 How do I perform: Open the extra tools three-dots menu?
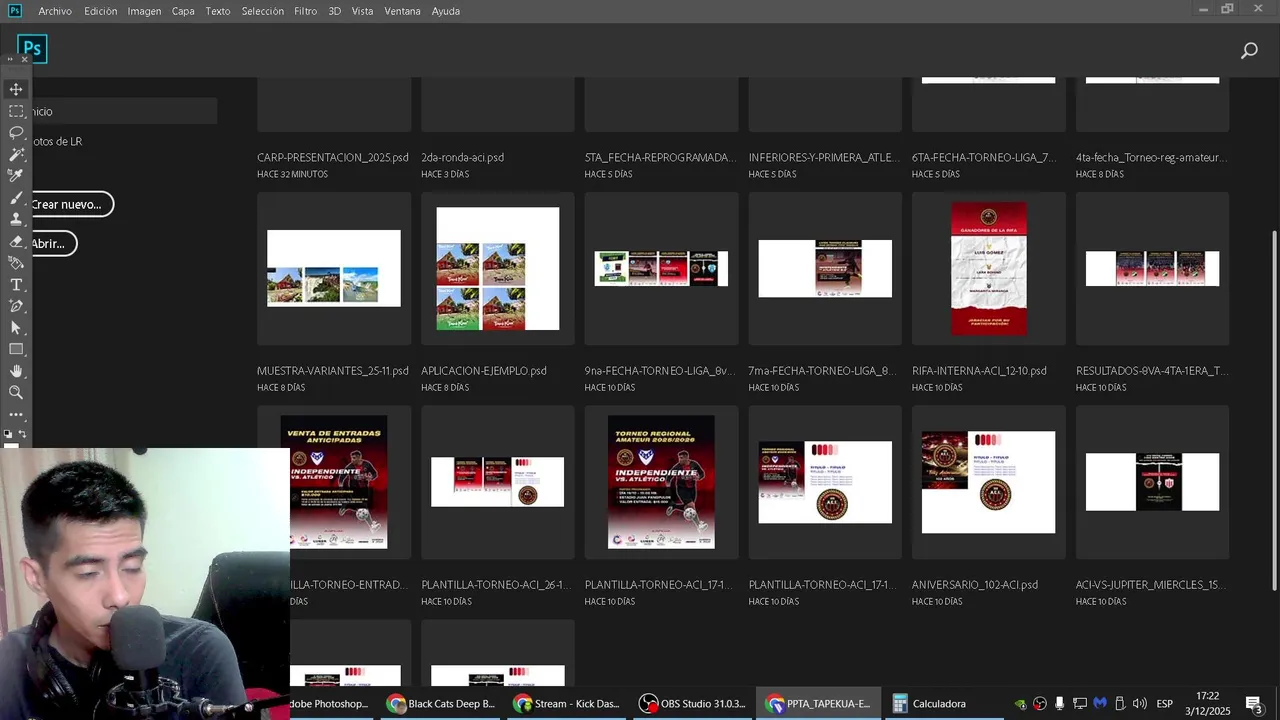(16, 414)
